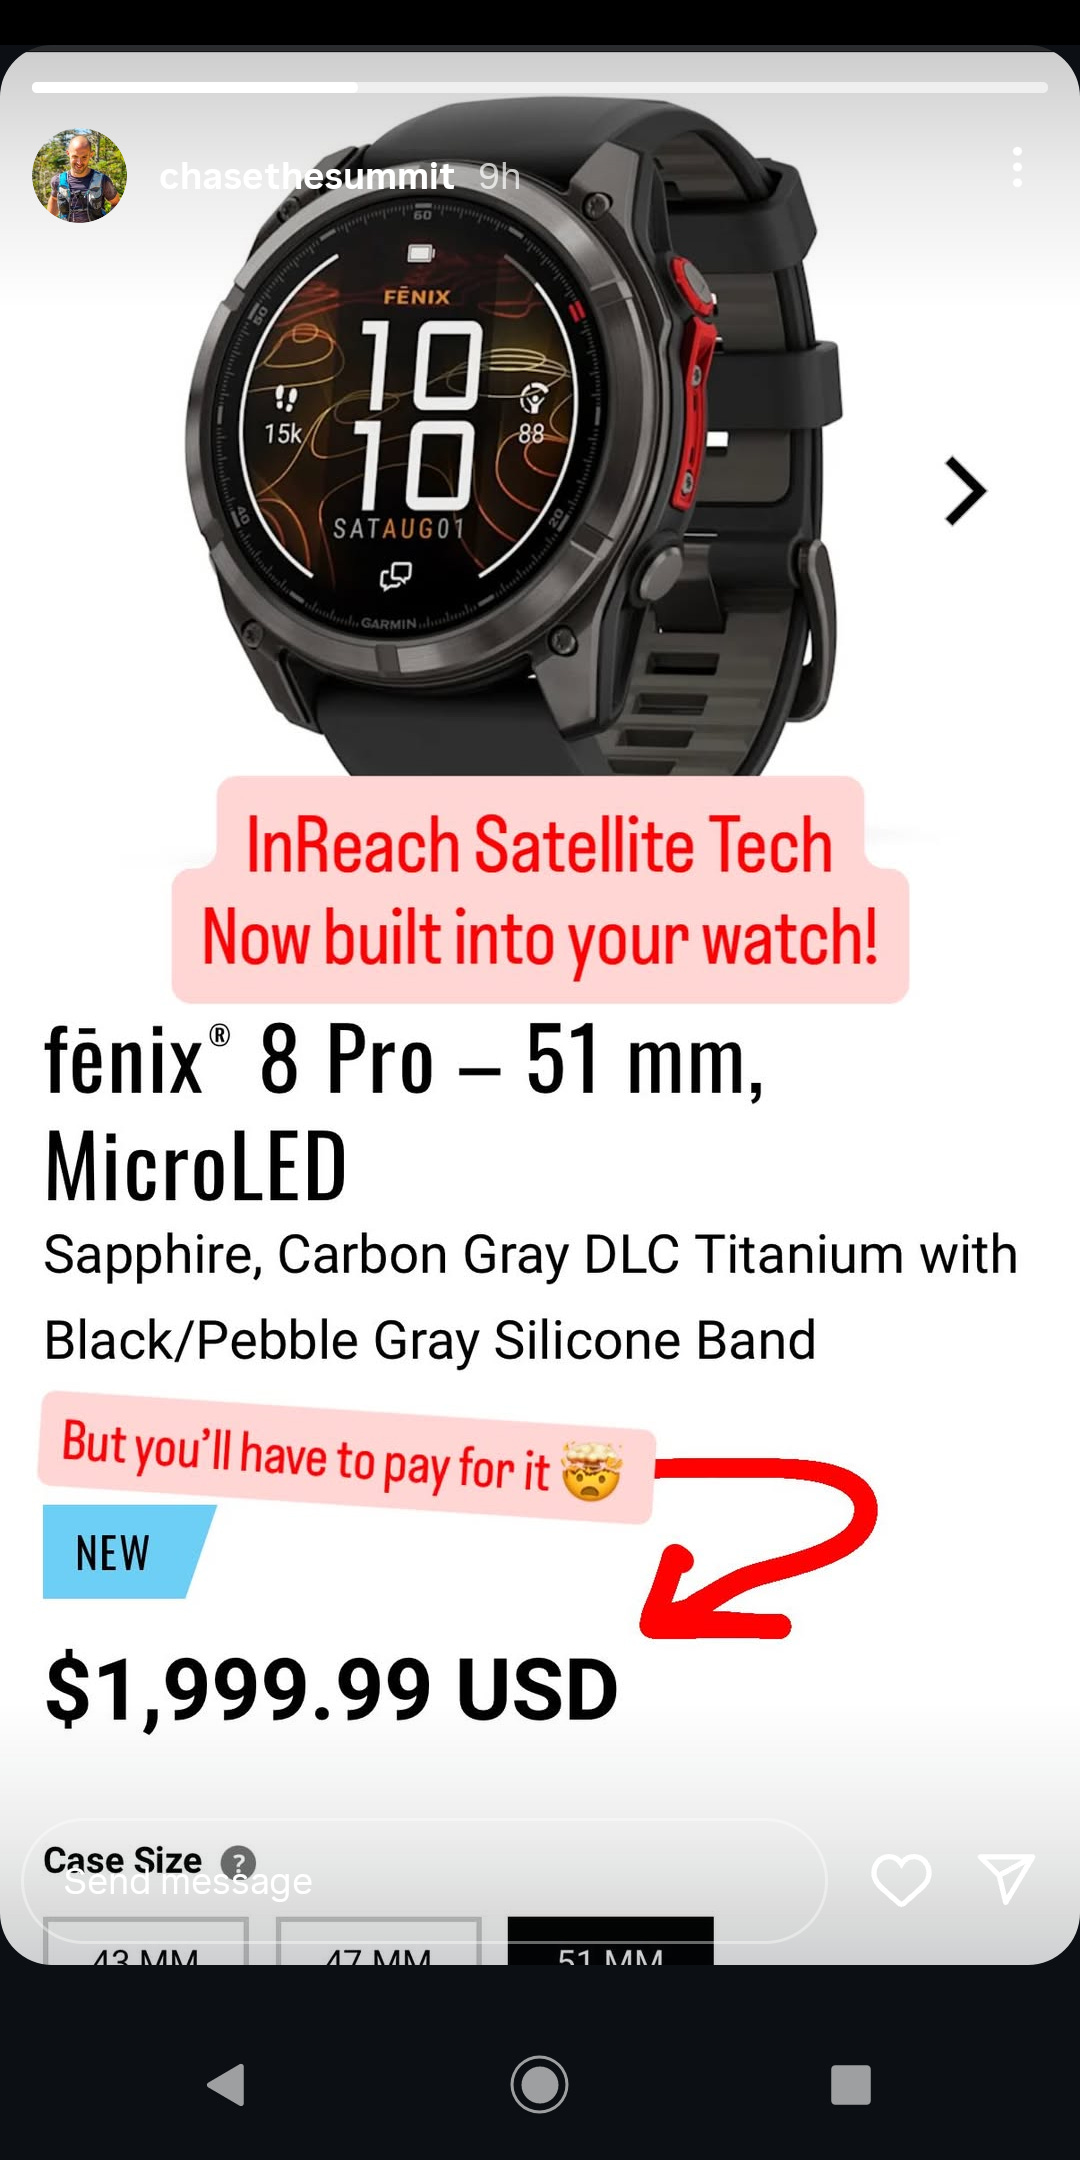Select the 47 MM case size
Image resolution: width=1080 pixels, height=2160 pixels.
[379, 1941]
